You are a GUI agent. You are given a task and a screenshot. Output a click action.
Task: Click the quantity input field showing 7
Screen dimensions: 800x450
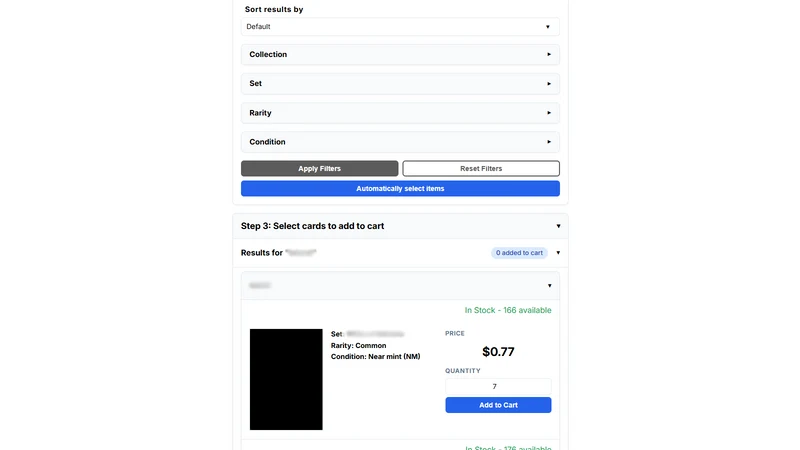[498, 386]
